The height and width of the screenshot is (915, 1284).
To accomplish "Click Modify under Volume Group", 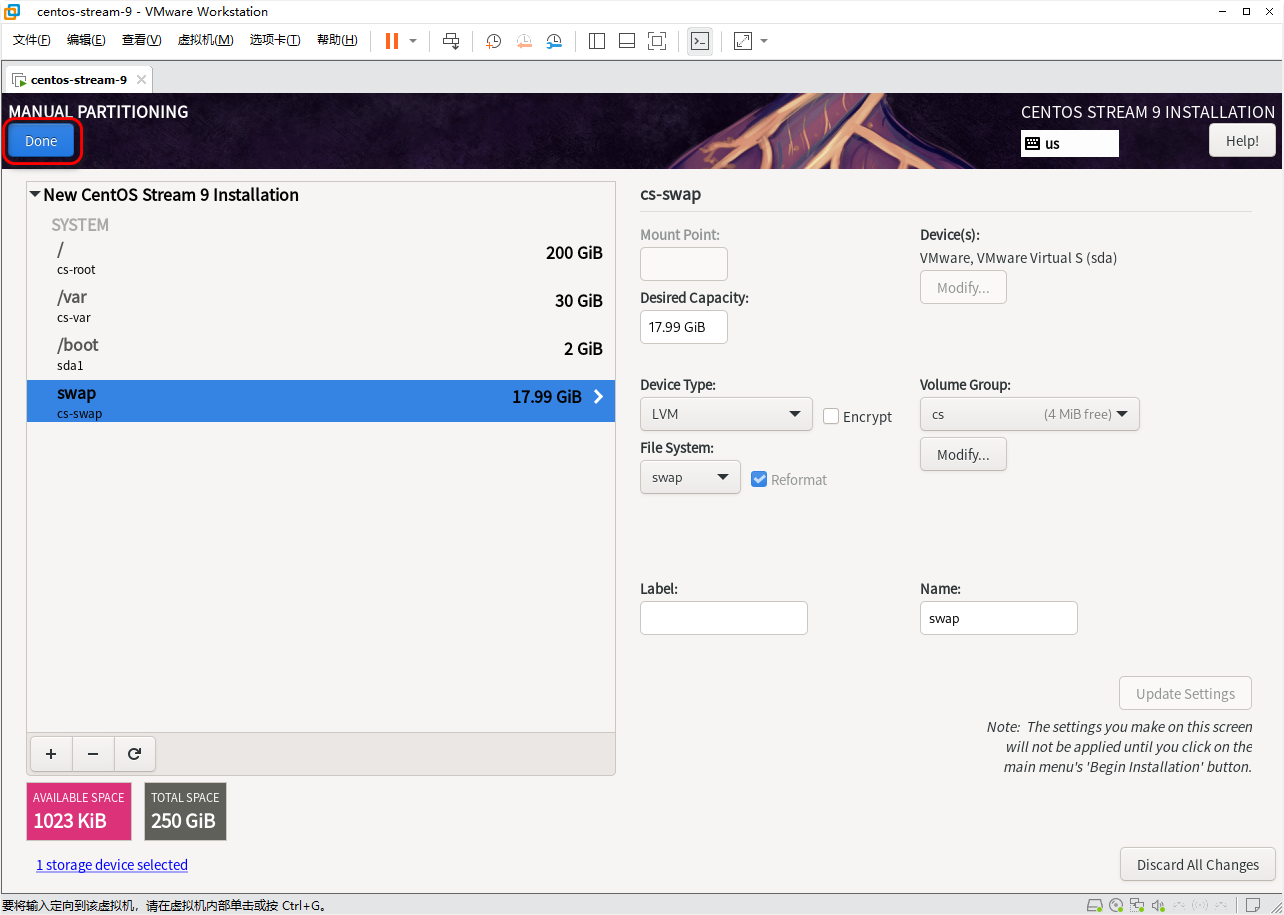I will 963,454.
